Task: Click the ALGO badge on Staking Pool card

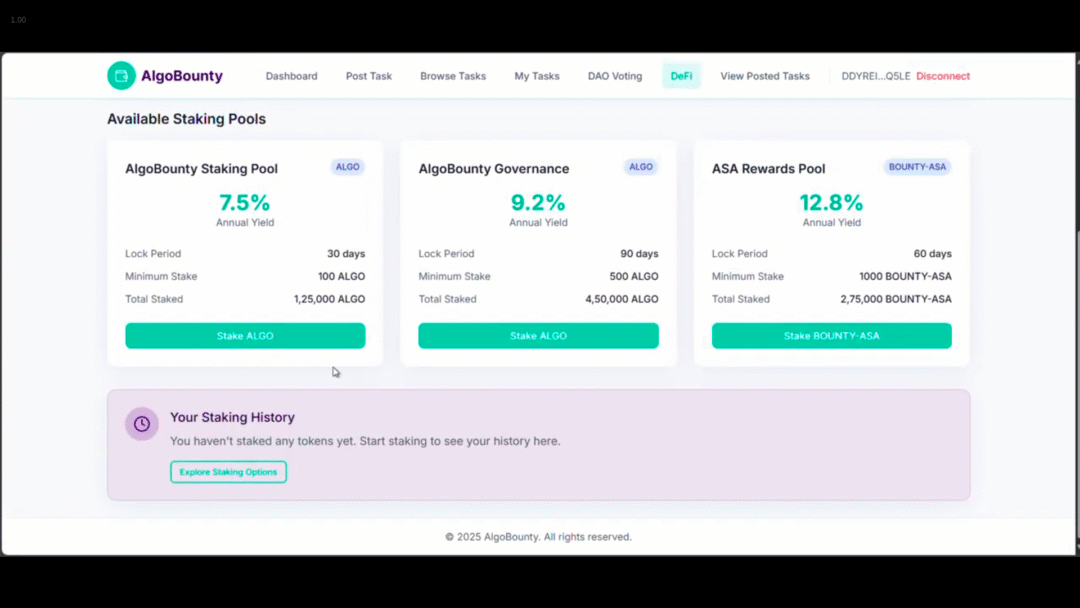Action: point(348,167)
